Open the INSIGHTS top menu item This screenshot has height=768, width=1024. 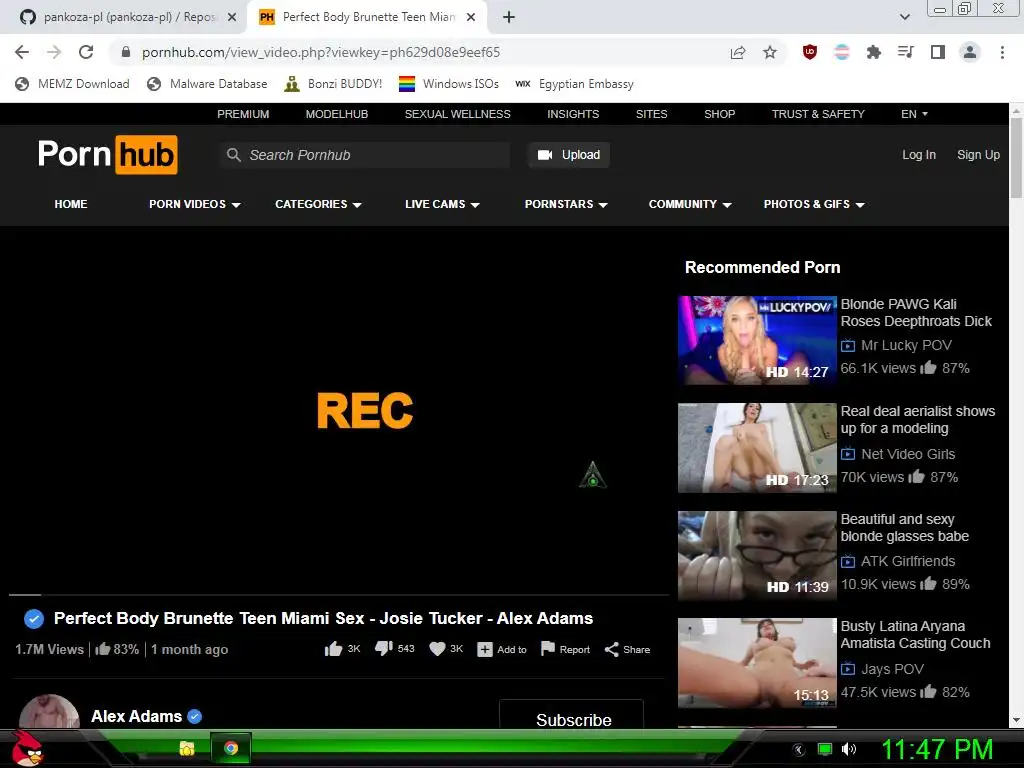(x=573, y=114)
